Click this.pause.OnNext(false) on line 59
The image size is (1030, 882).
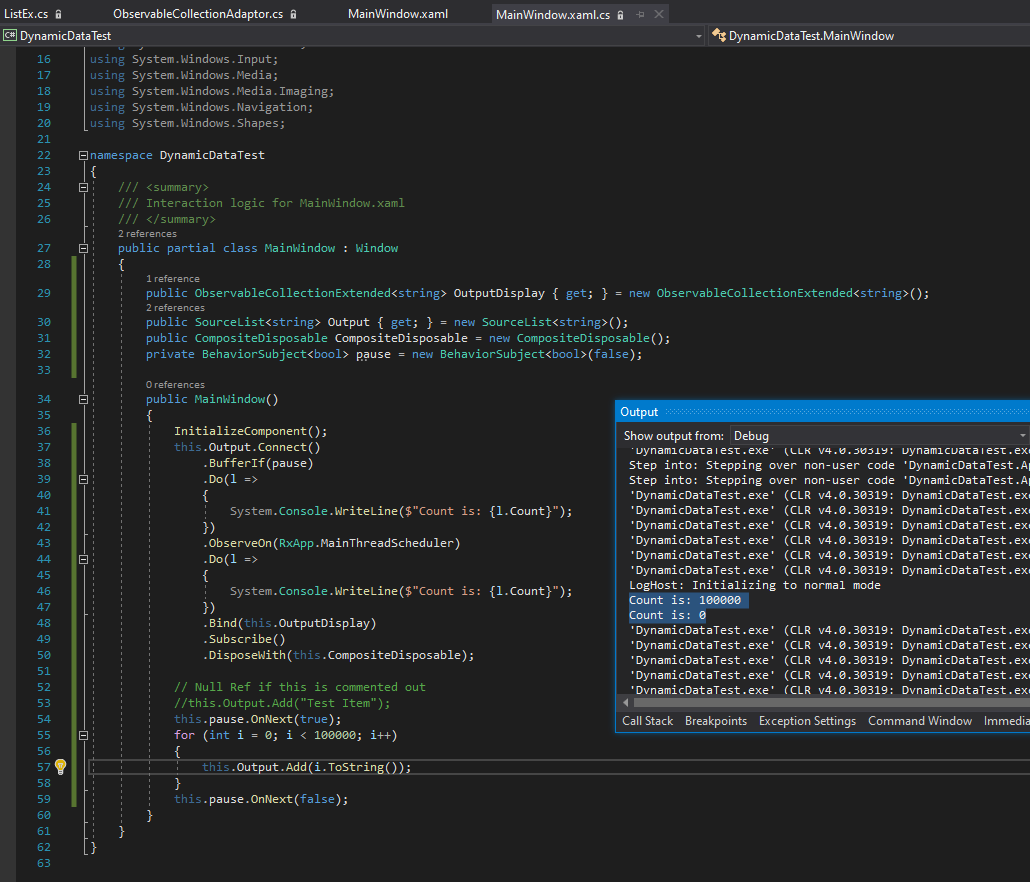(x=261, y=799)
